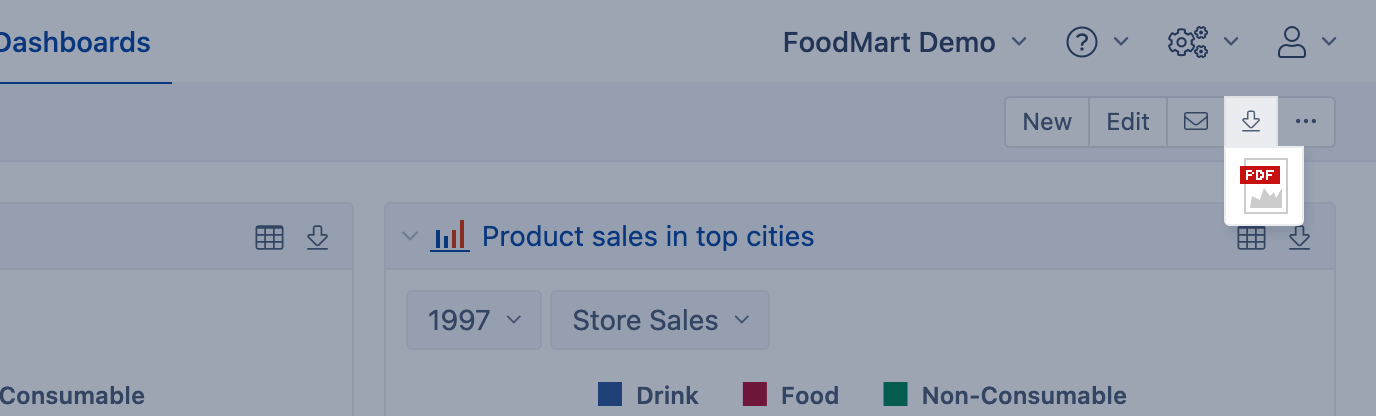This screenshot has height=416, width=1376.
Task: Open the three-dots more options menu
Action: 1306,122
